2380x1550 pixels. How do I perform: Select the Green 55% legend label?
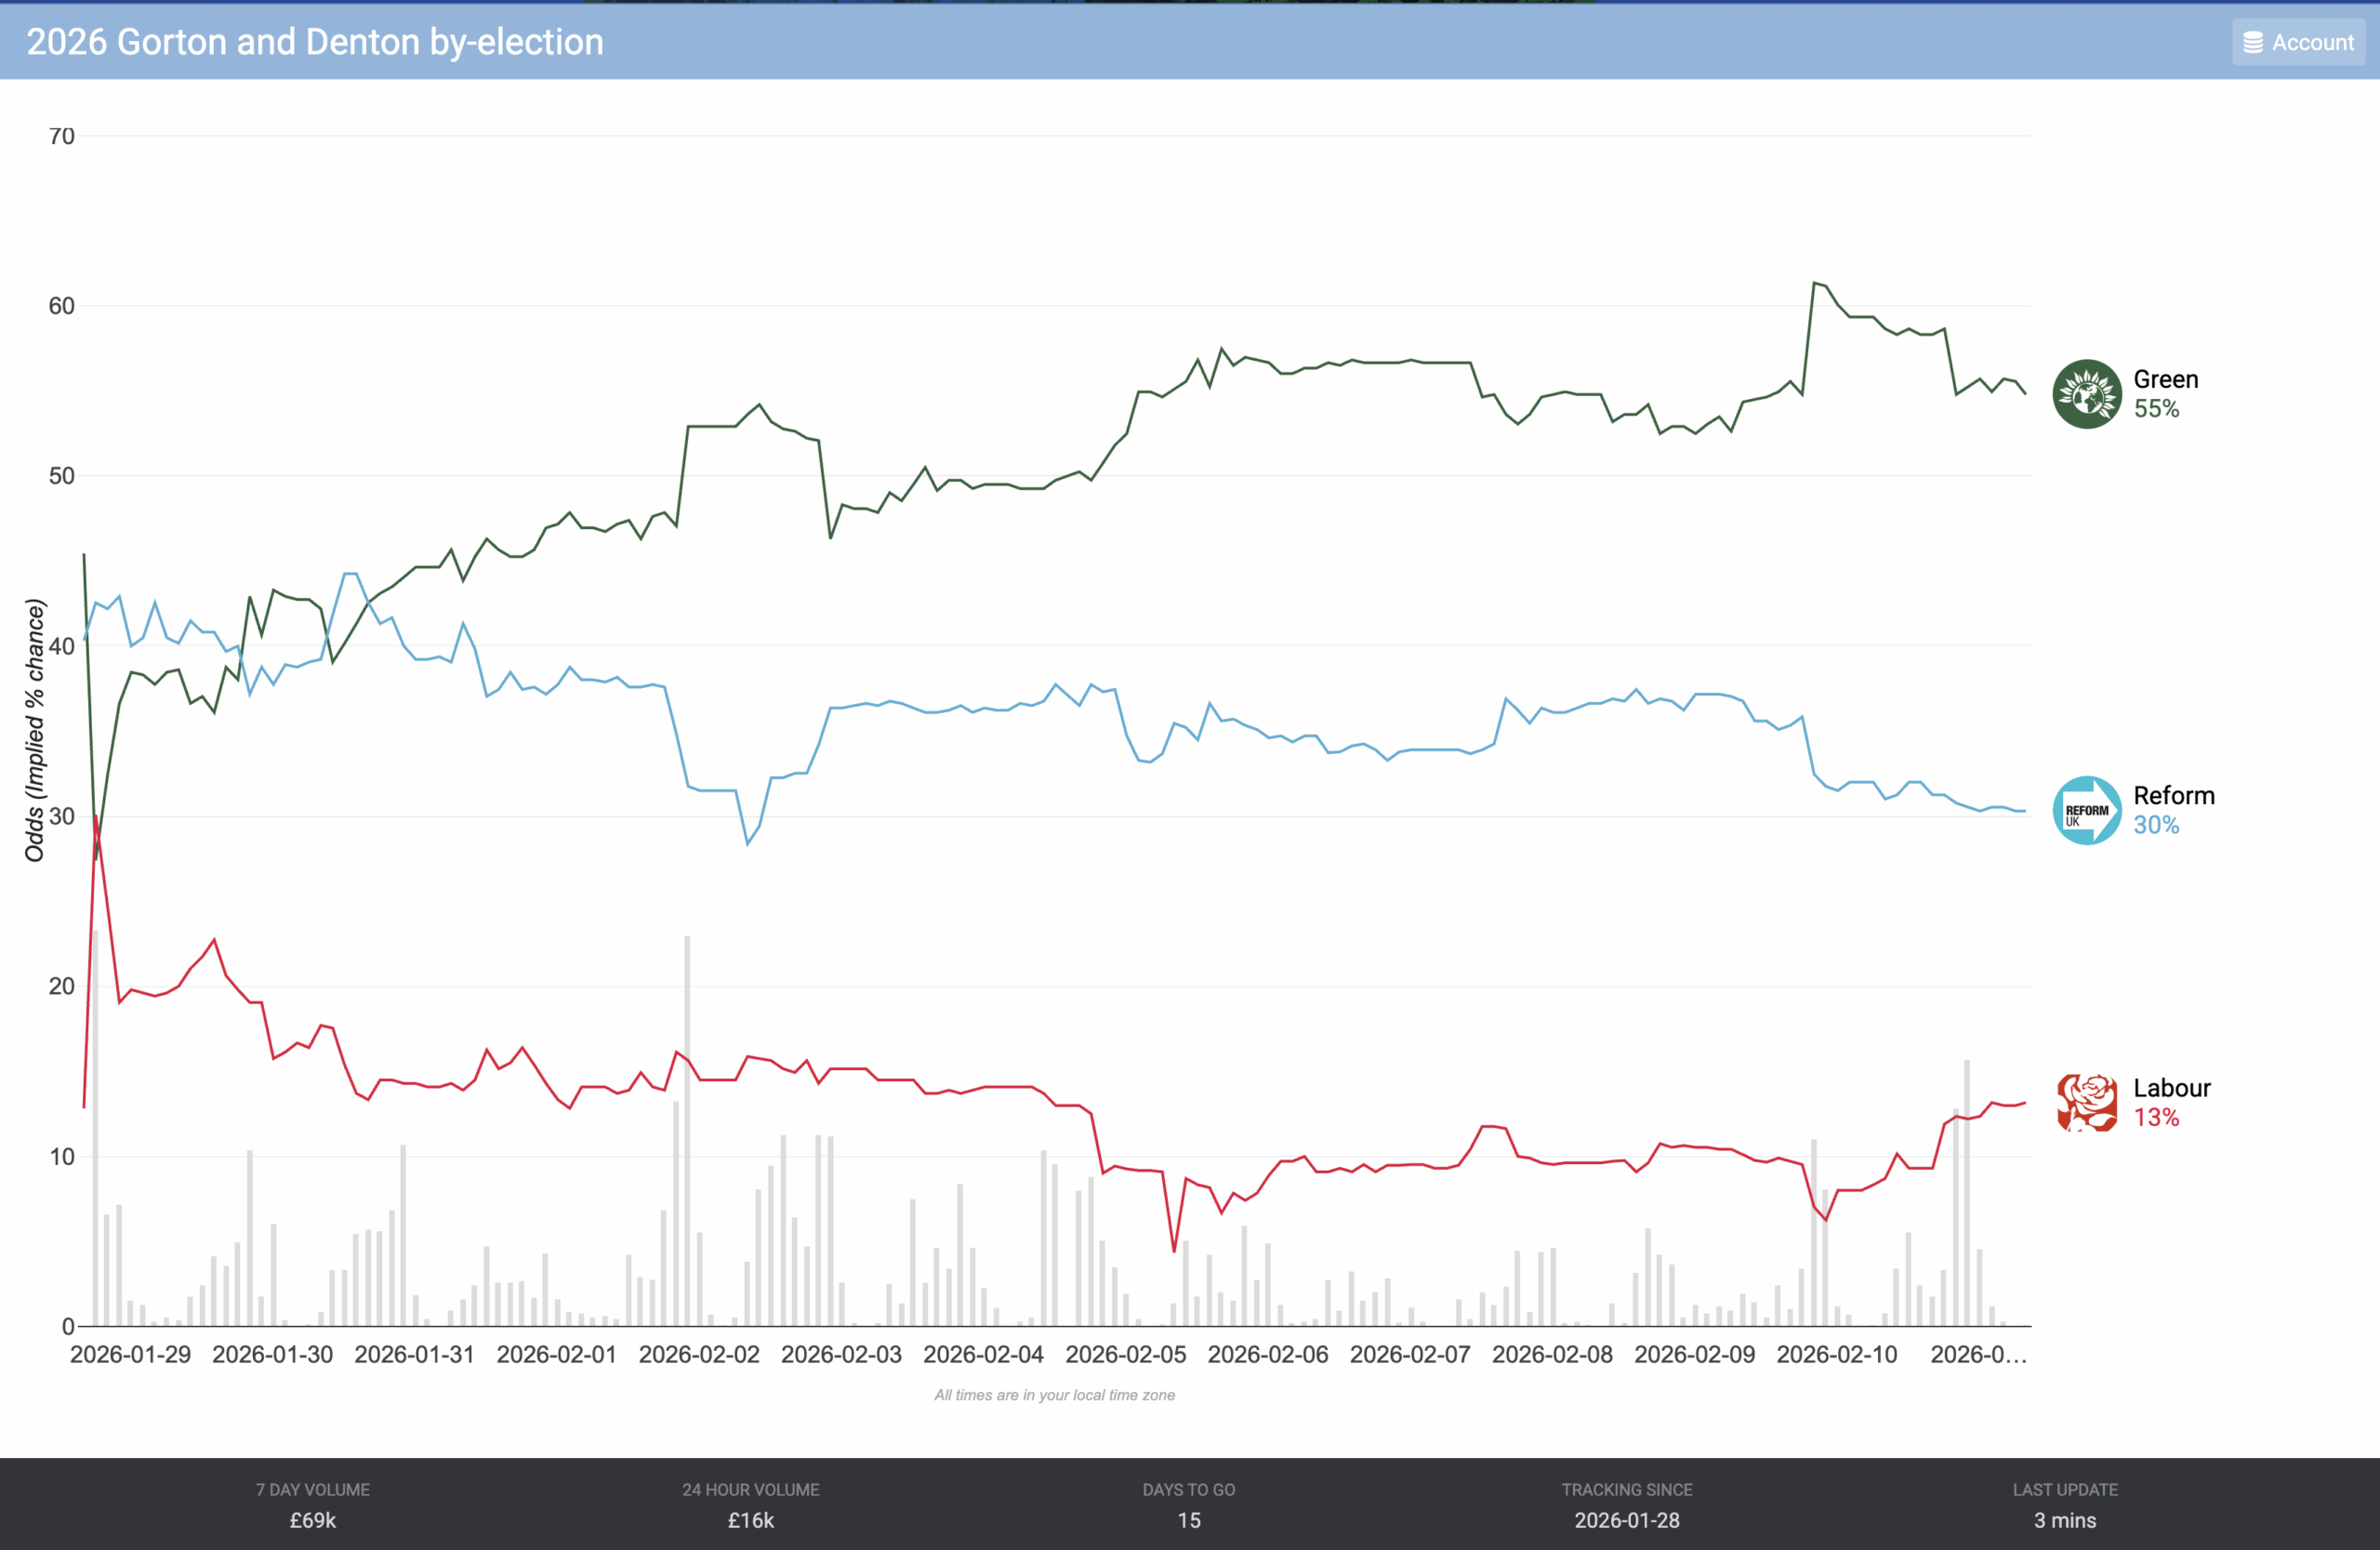coord(2165,394)
